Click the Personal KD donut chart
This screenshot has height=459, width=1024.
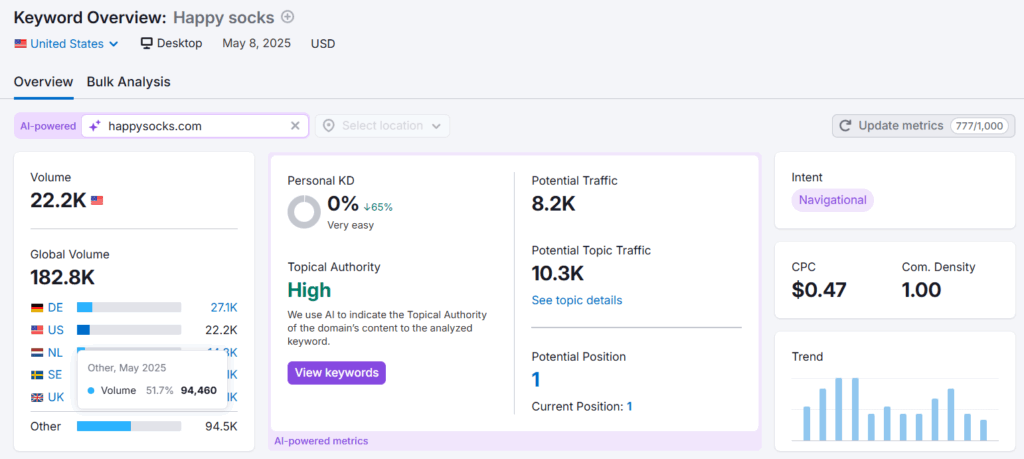(304, 212)
